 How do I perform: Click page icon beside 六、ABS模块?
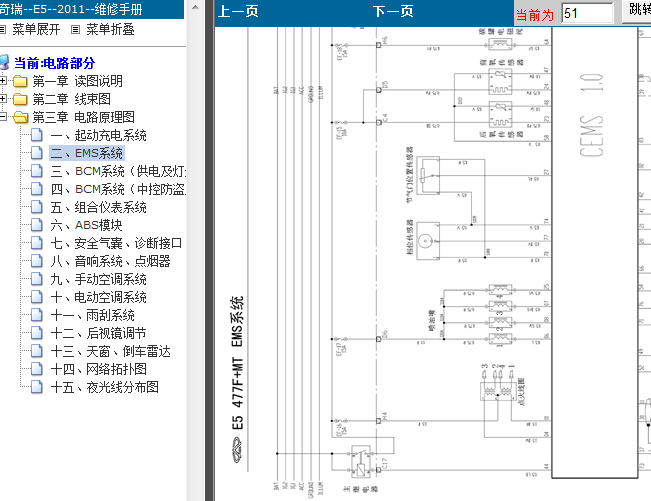click(37, 225)
